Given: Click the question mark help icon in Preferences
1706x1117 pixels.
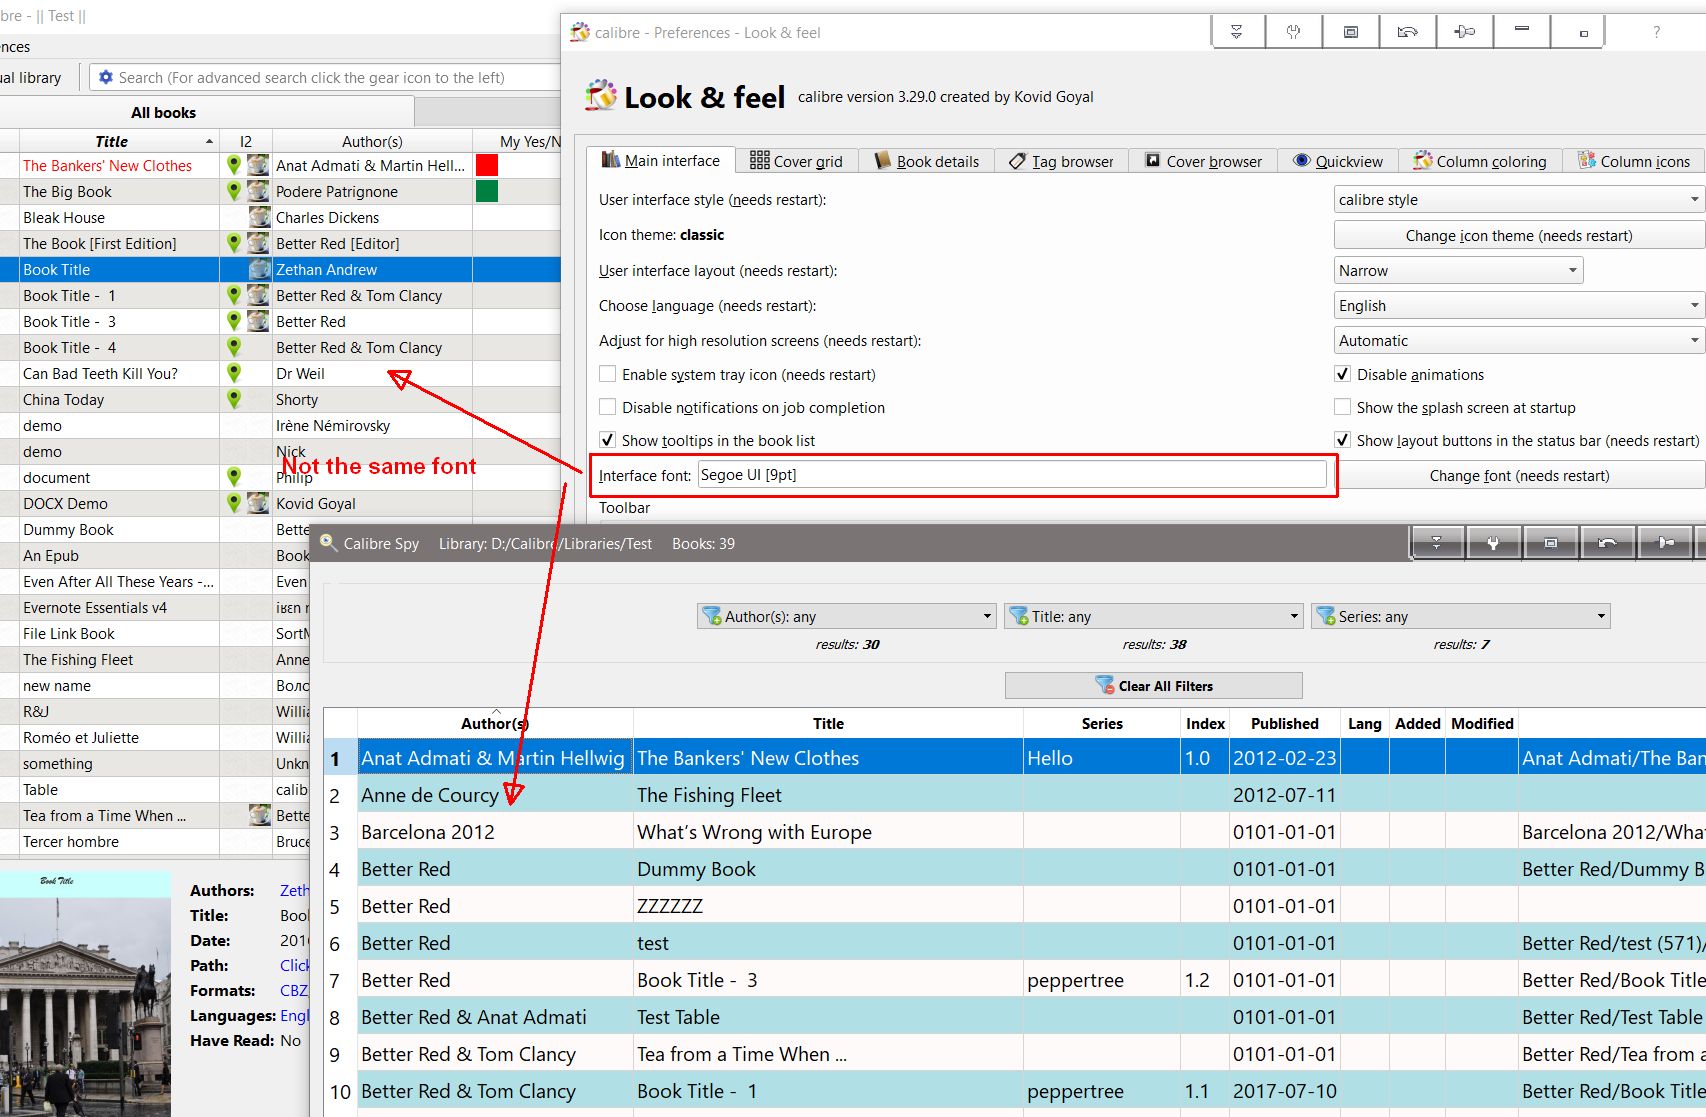Looking at the screenshot, I should point(1656,32).
